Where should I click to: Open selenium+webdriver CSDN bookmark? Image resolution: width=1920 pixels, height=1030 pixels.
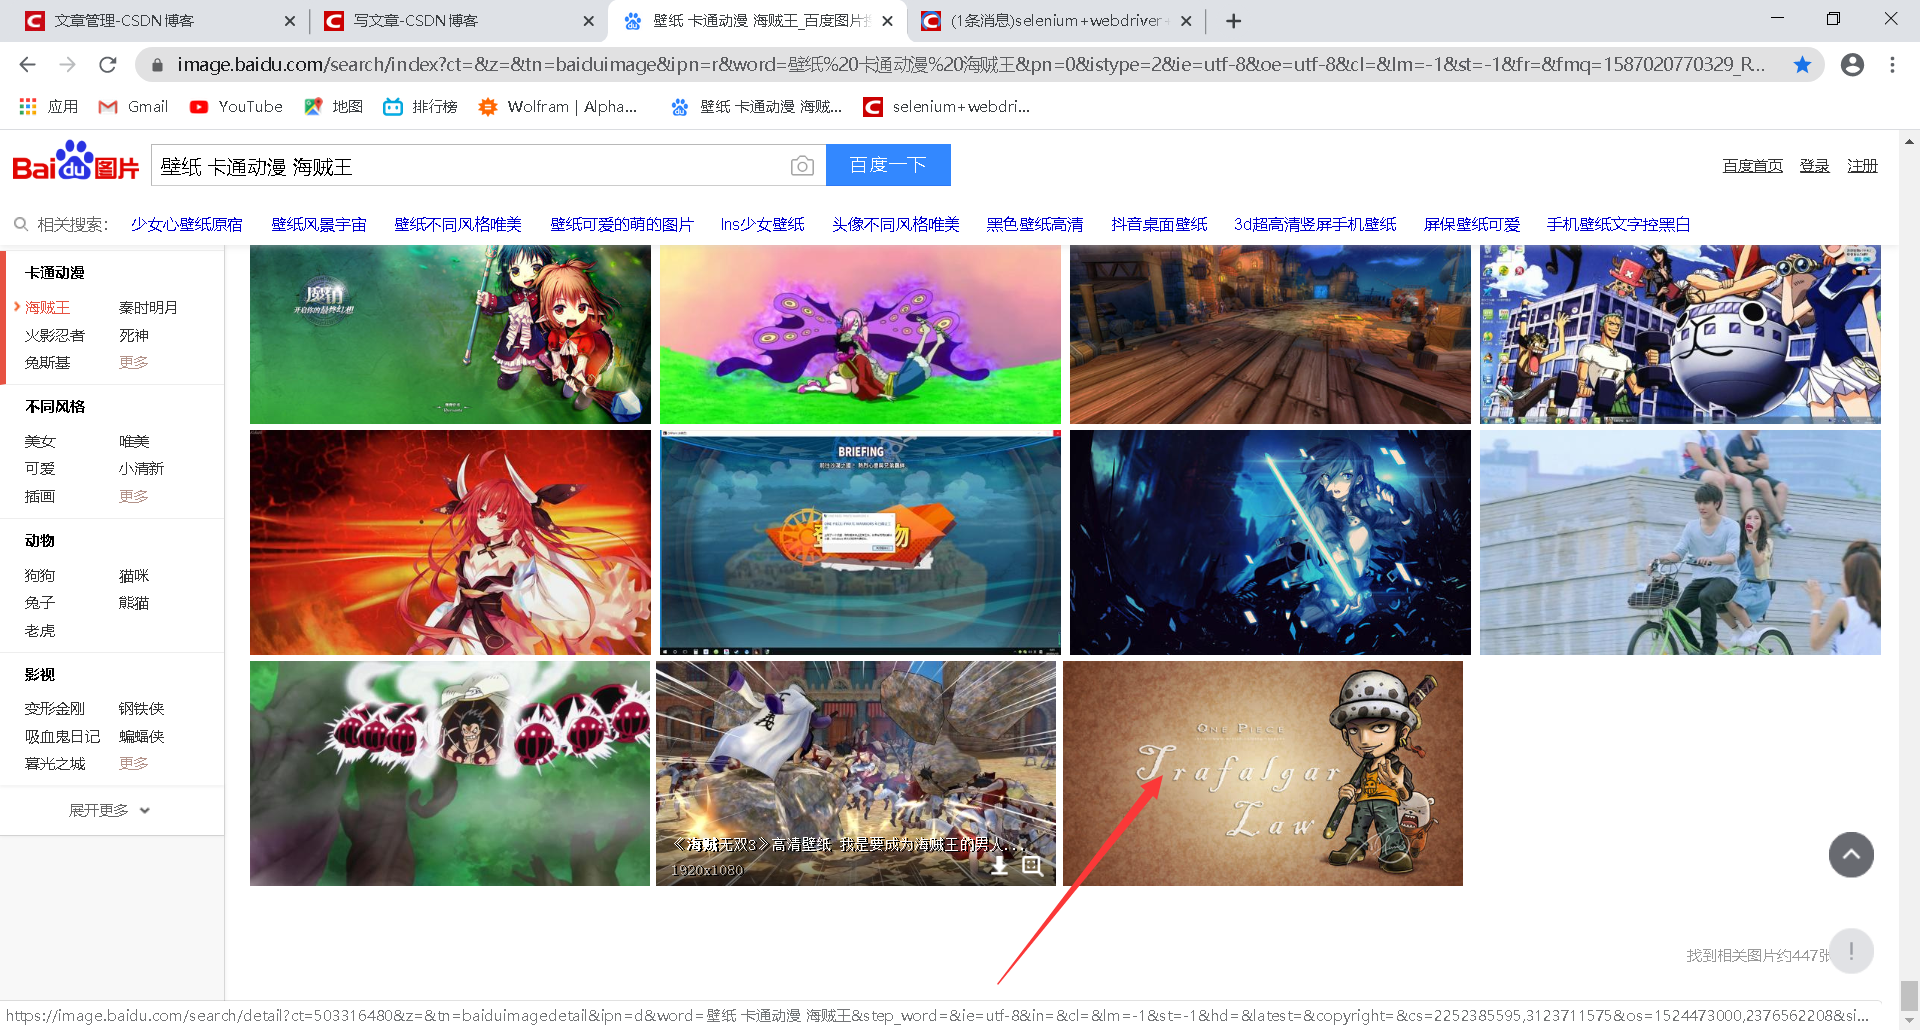tap(946, 107)
